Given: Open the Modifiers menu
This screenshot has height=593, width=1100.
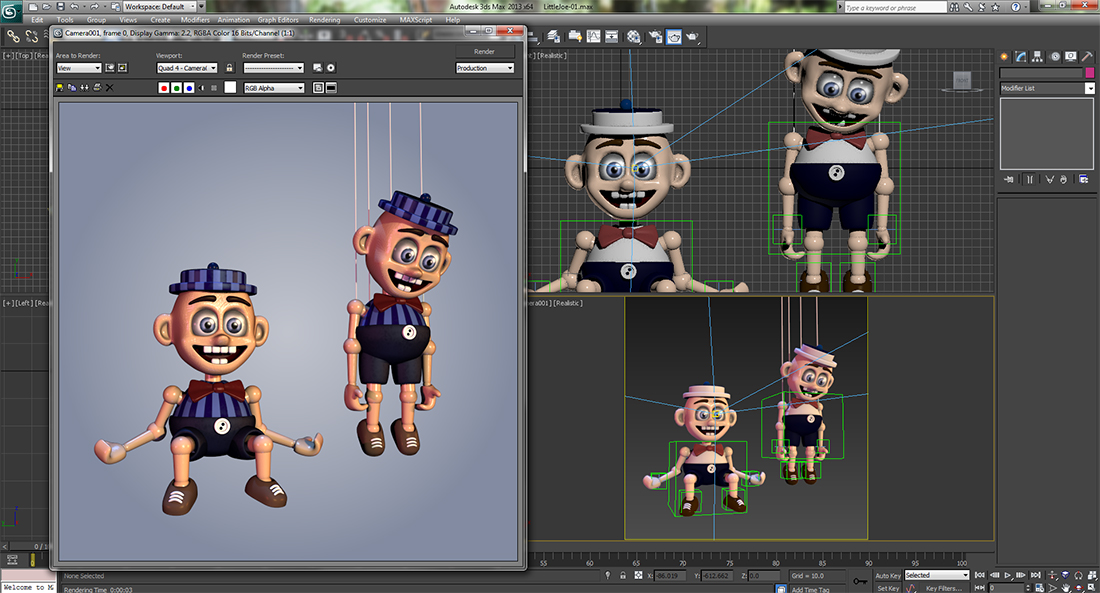Looking at the screenshot, I should (x=195, y=19).
